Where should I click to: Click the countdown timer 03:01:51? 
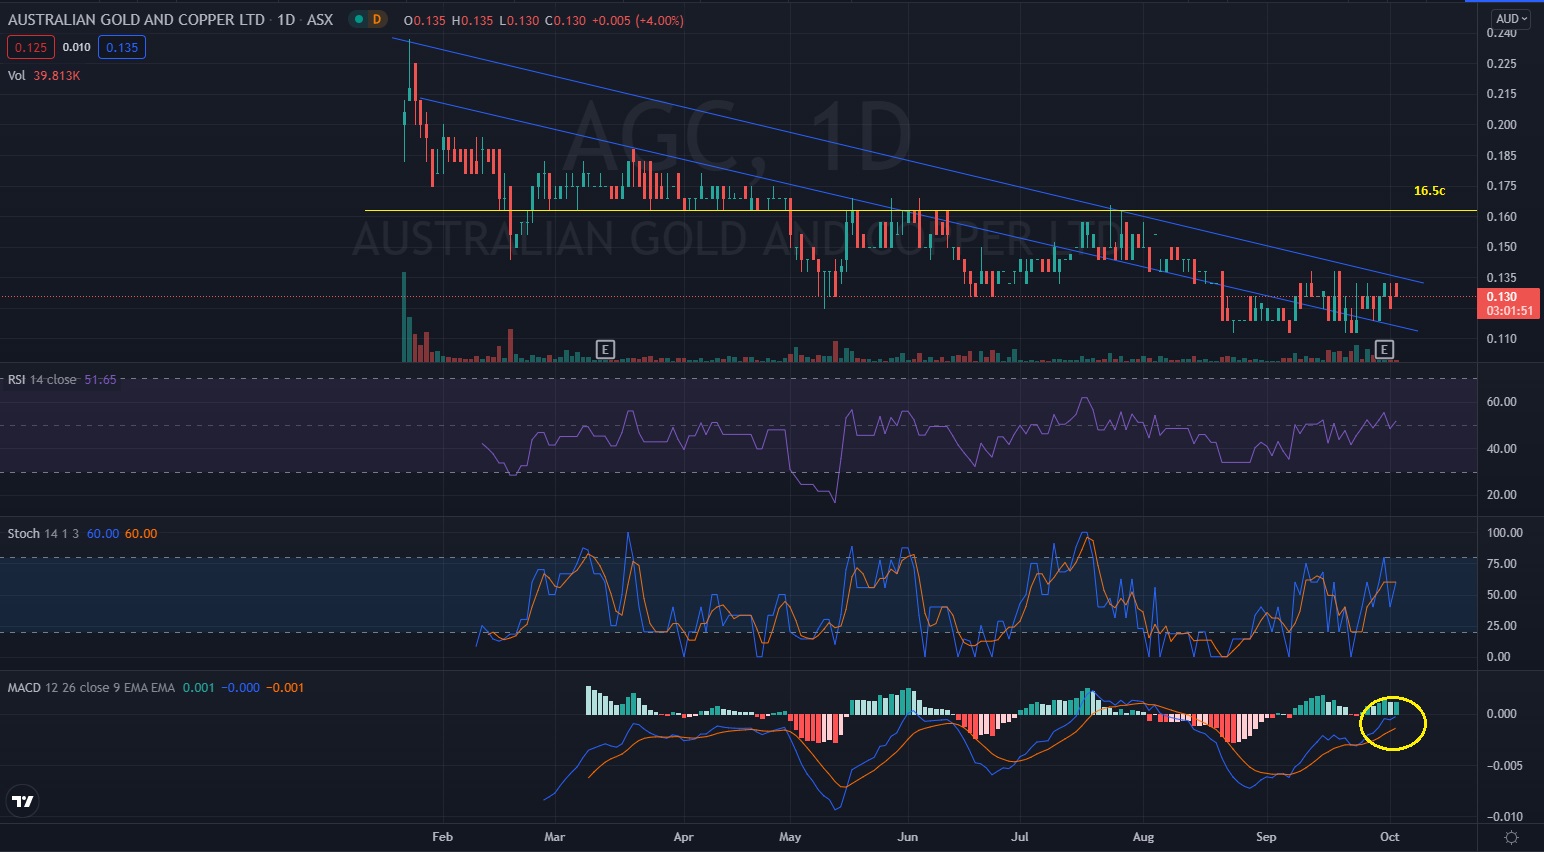tap(1510, 311)
